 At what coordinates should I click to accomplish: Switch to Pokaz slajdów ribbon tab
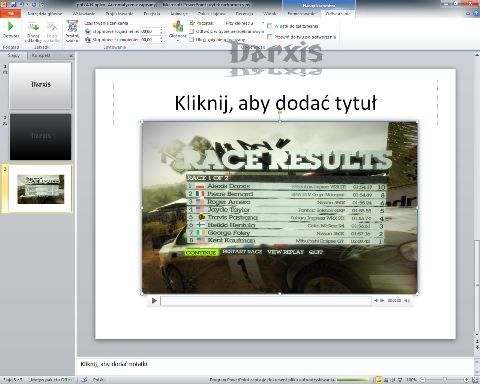click(211, 14)
